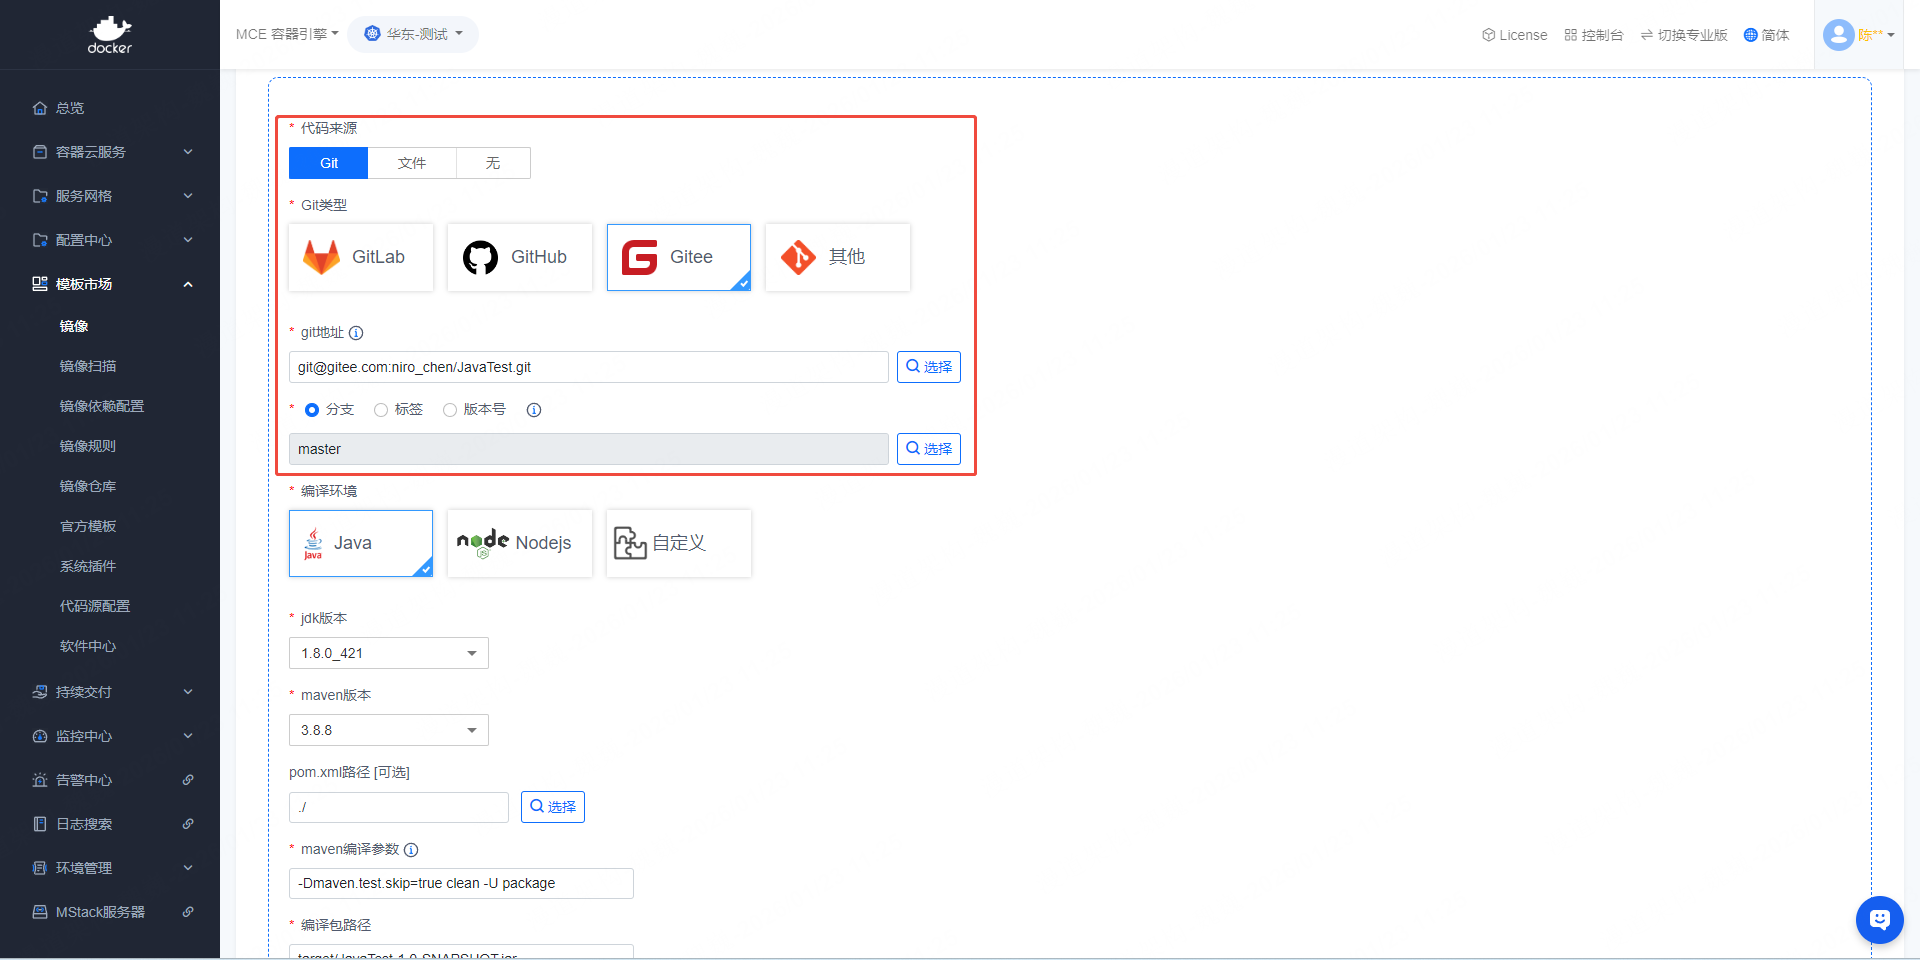1920x960 pixels.
Task: Open the maven版本 dropdown
Action: pos(388,730)
